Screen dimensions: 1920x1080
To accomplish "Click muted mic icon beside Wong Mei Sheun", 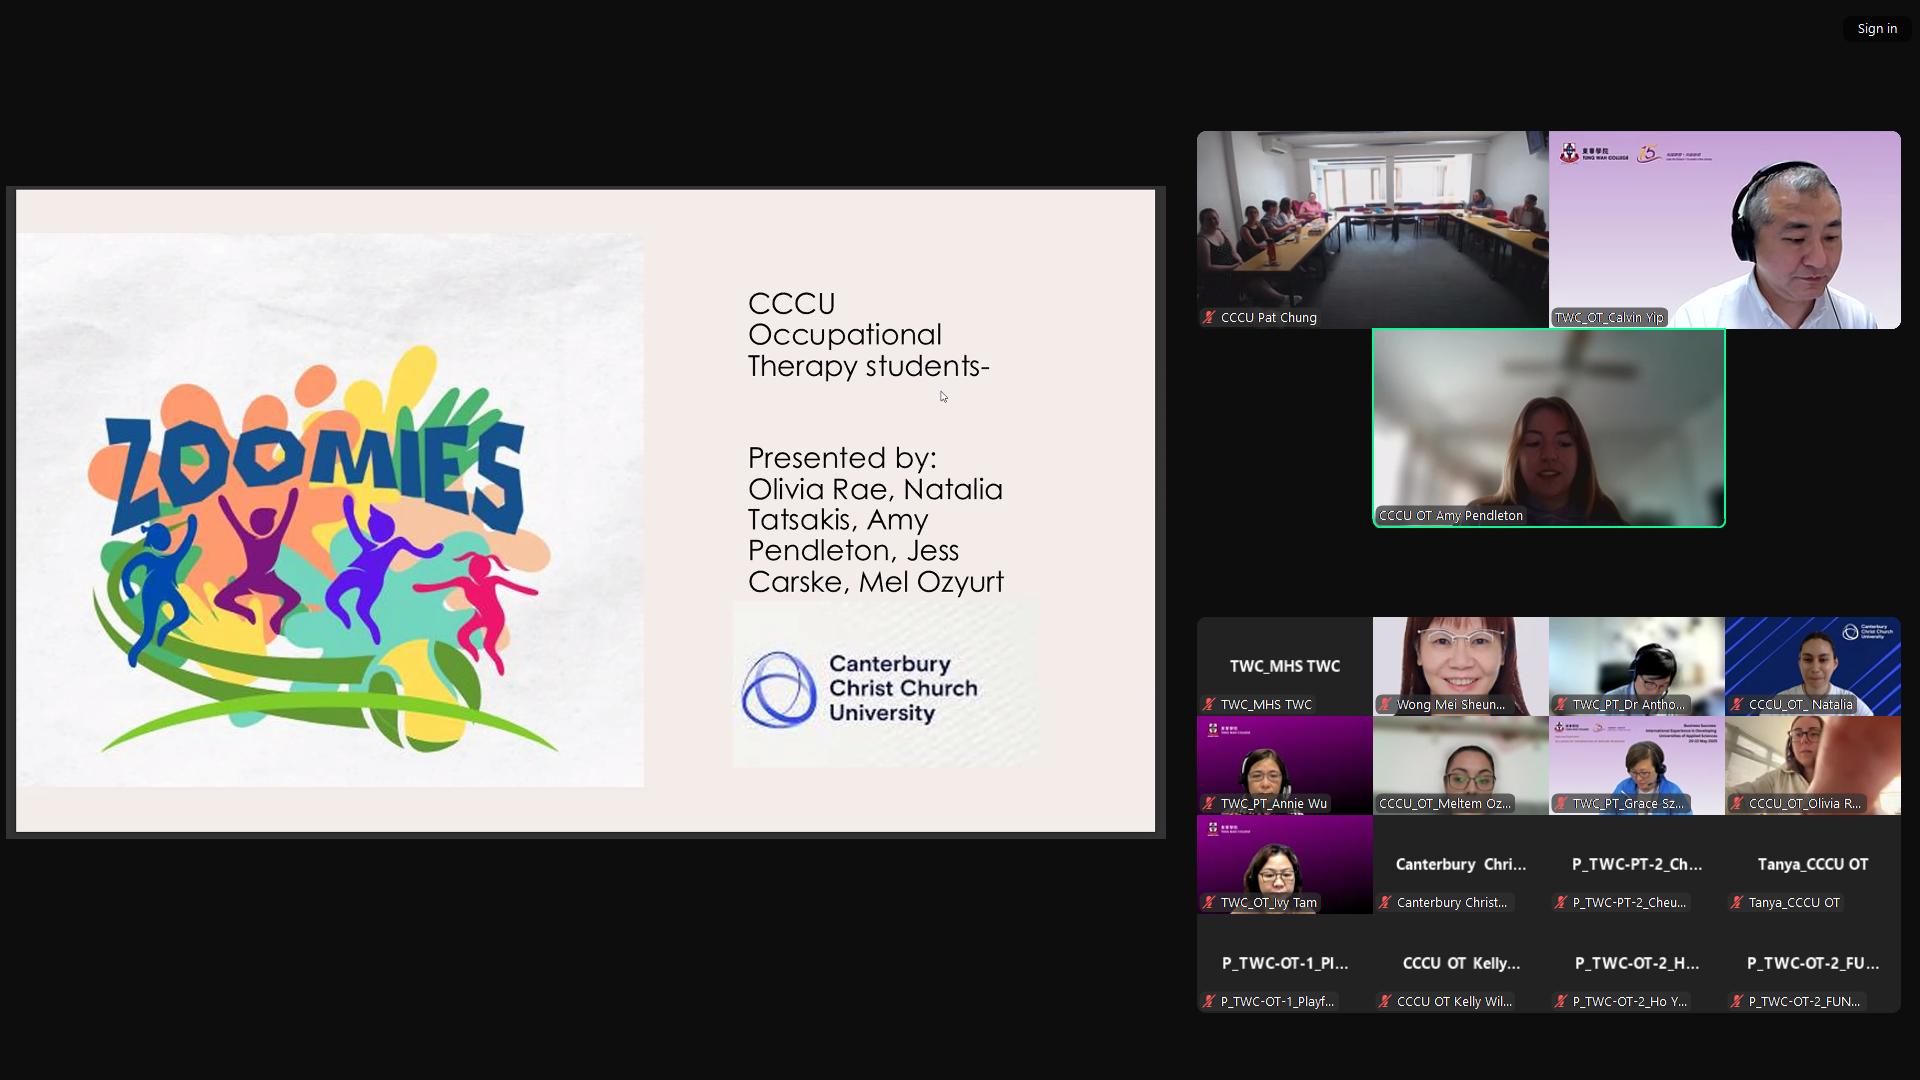I will pyautogui.click(x=1385, y=704).
